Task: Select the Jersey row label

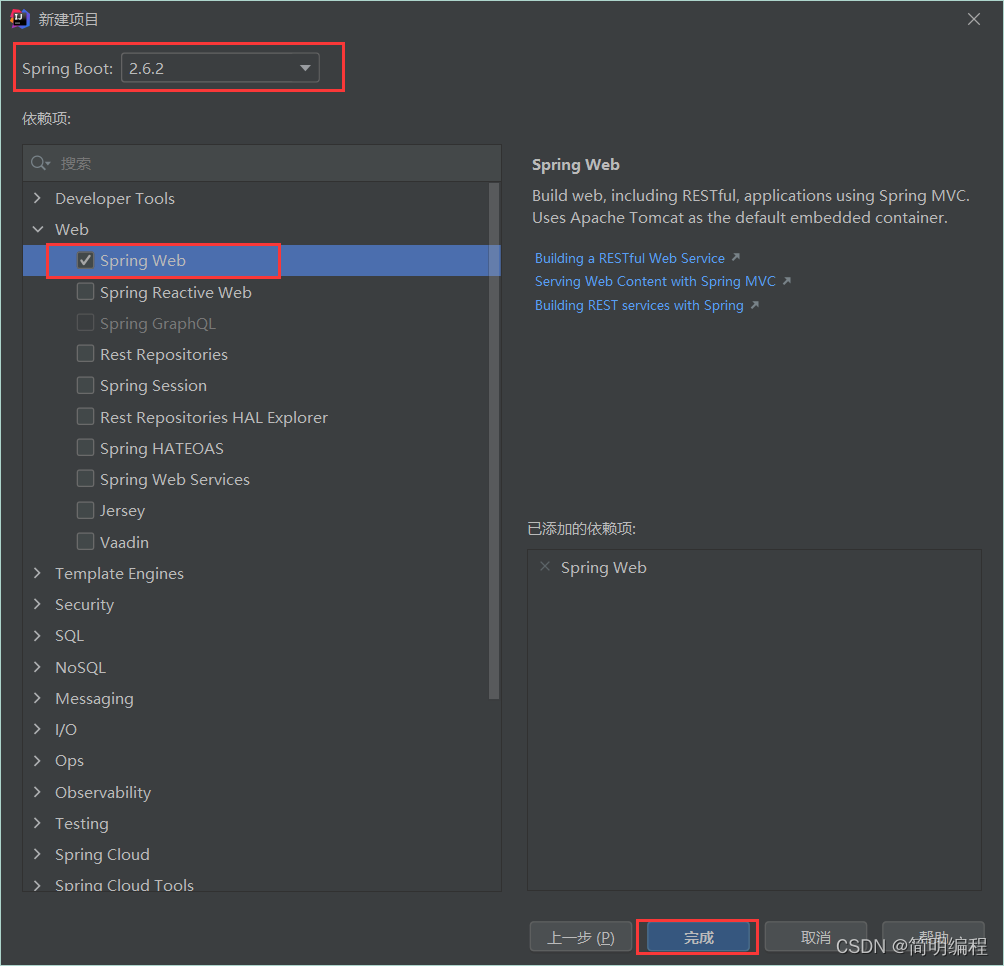Action: click(122, 510)
